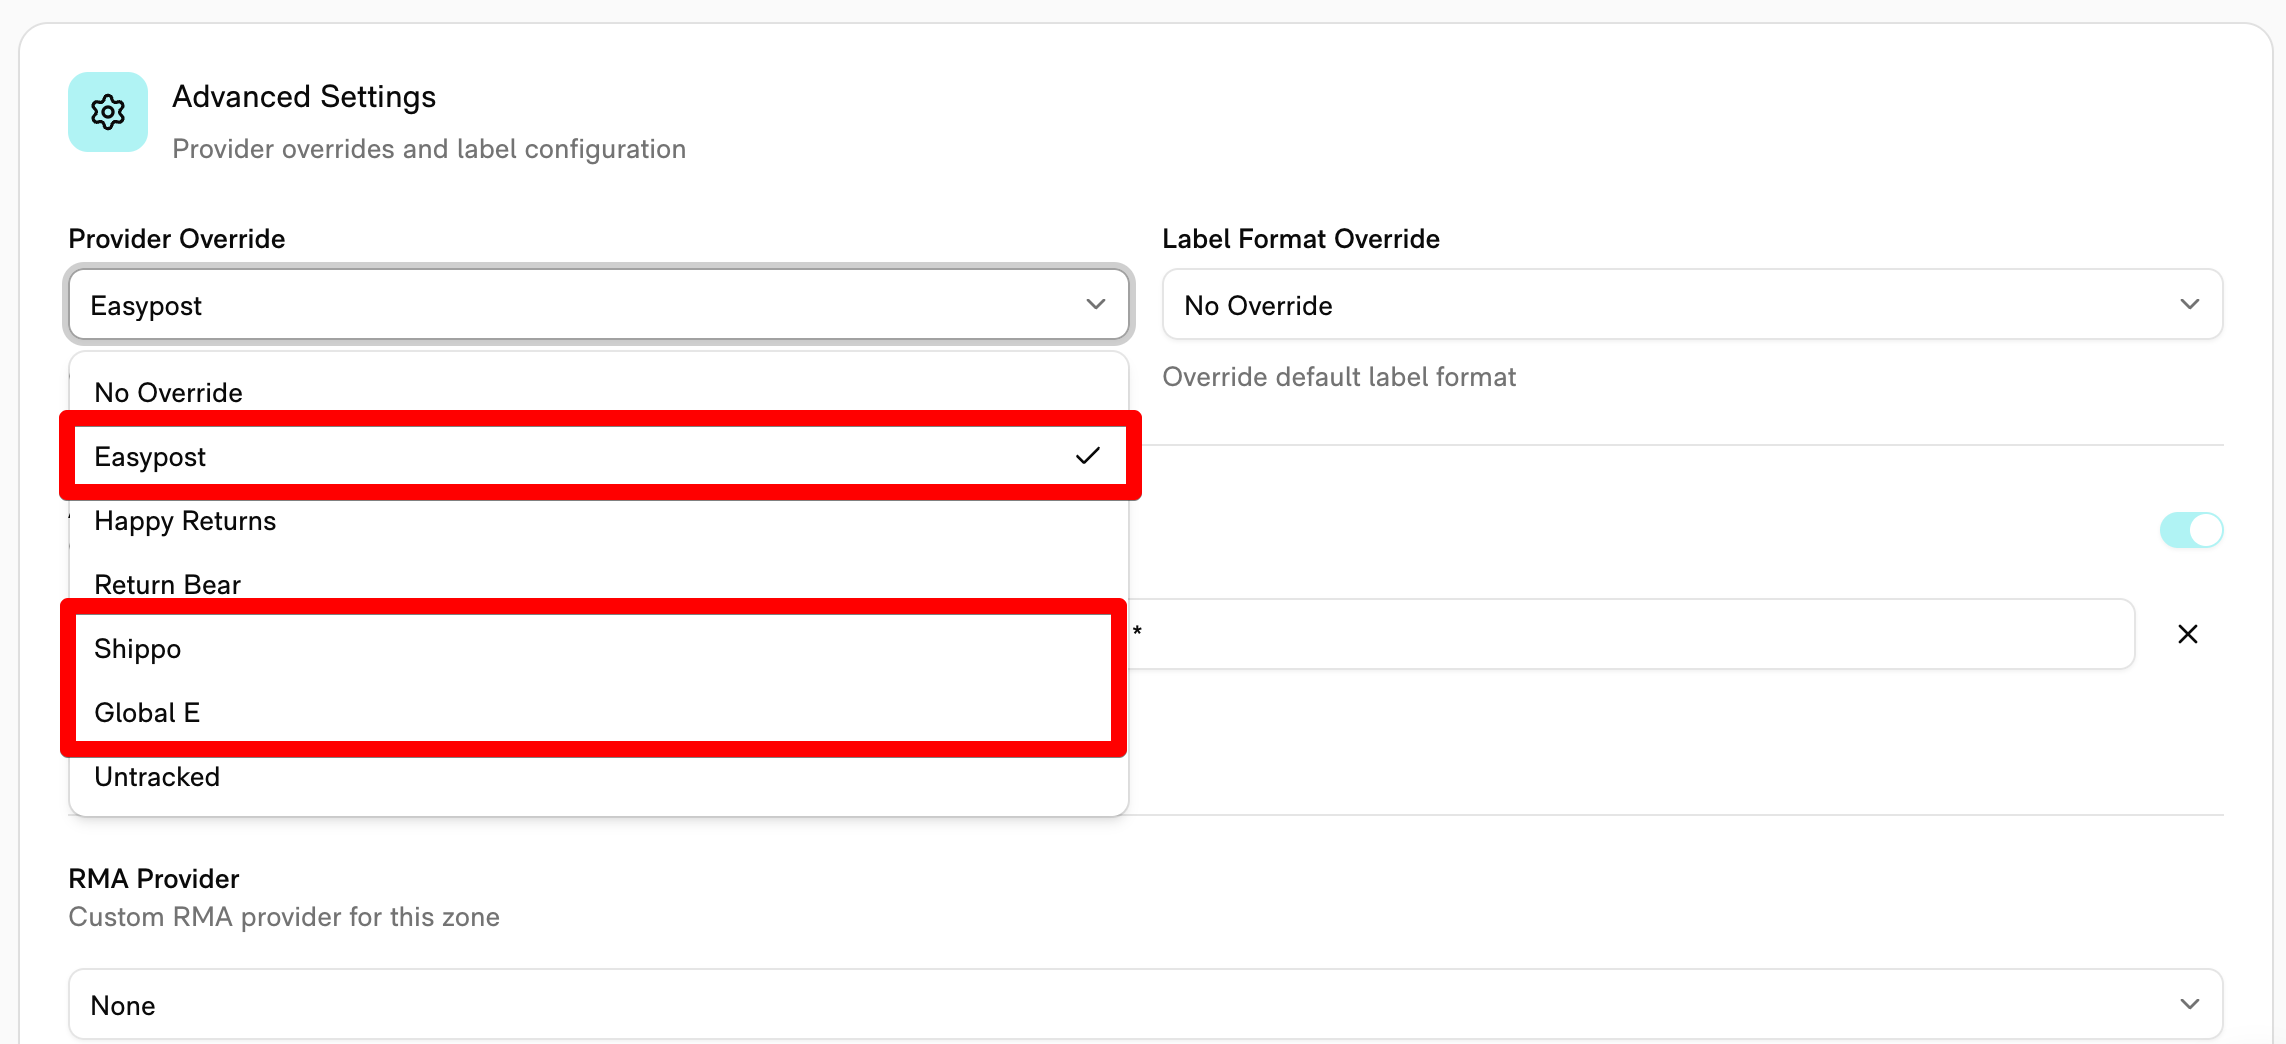2286x1044 pixels.
Task: Pick the Untracked provider option
Action: click(x=599, y=776)
